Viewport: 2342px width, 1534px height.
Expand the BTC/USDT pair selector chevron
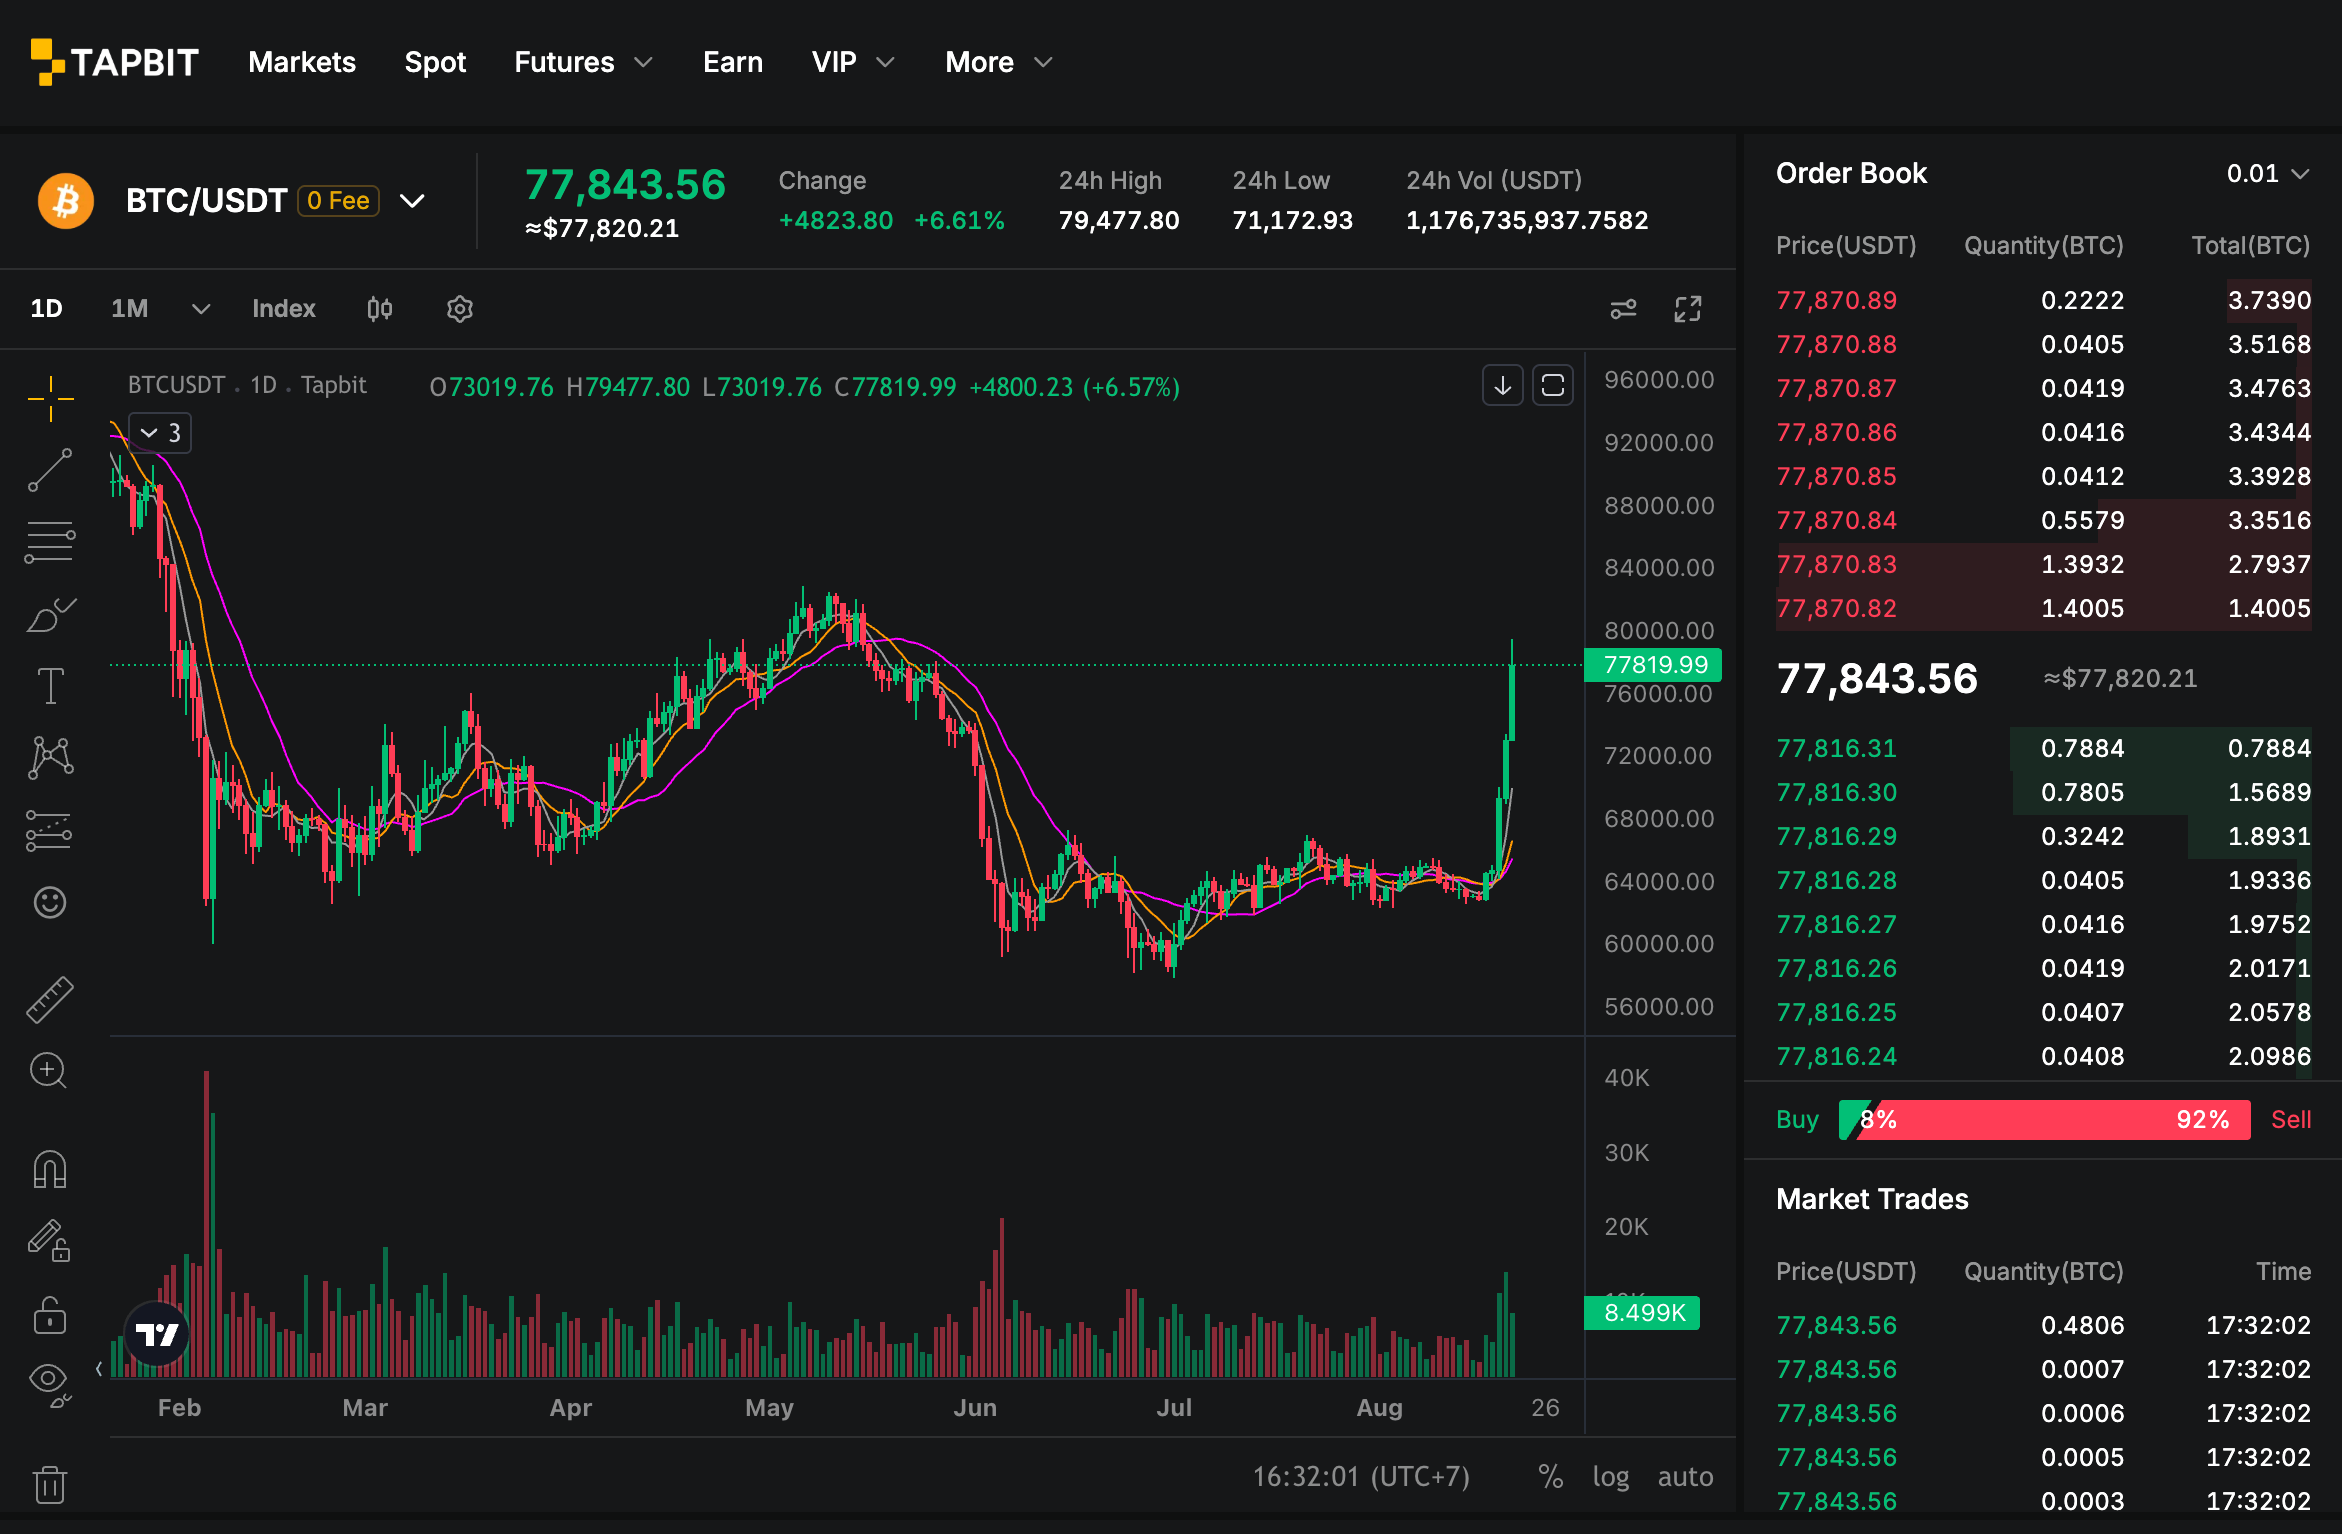412,201
